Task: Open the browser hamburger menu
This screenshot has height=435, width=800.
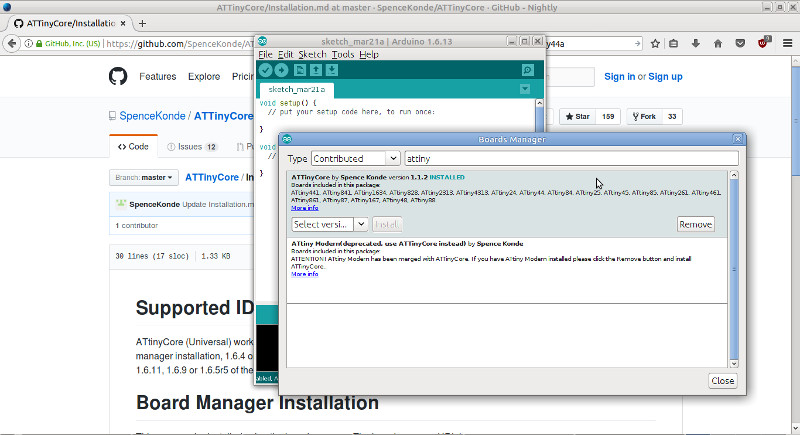Action: [787, 44]
